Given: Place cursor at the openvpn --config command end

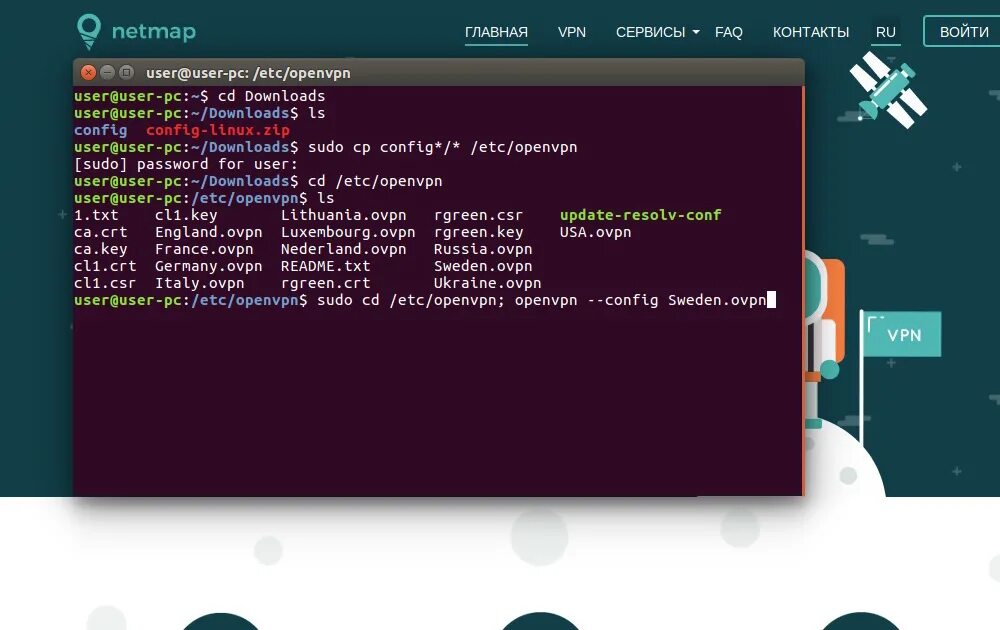Looking at the screenshot, I should click(771, 300).
